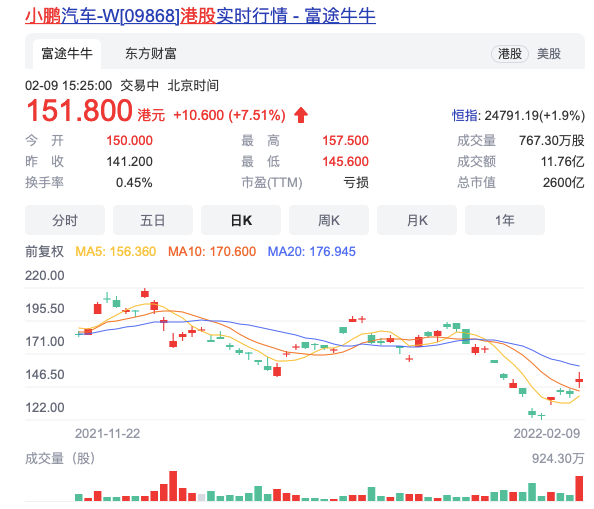Screen dimensions: 594x509
Task: Click the last red volume bar
Action: pos(579,489)
